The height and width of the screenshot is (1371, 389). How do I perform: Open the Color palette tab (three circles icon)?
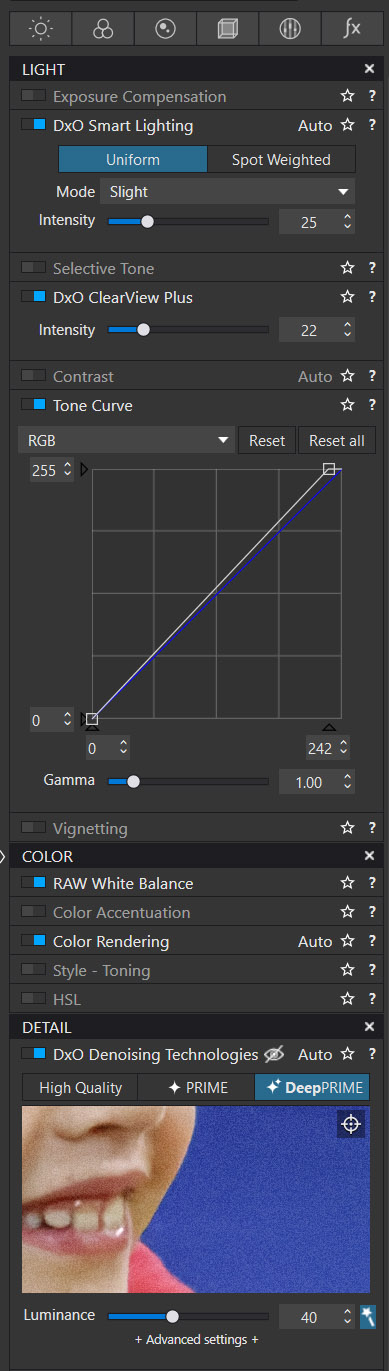pyautogui.click(x=102, y=29)
